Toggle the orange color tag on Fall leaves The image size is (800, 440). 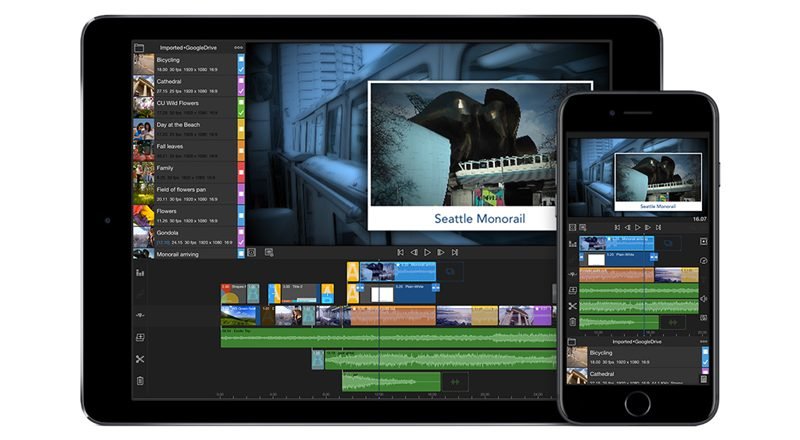pyautogui.click(x=241, y=151)
